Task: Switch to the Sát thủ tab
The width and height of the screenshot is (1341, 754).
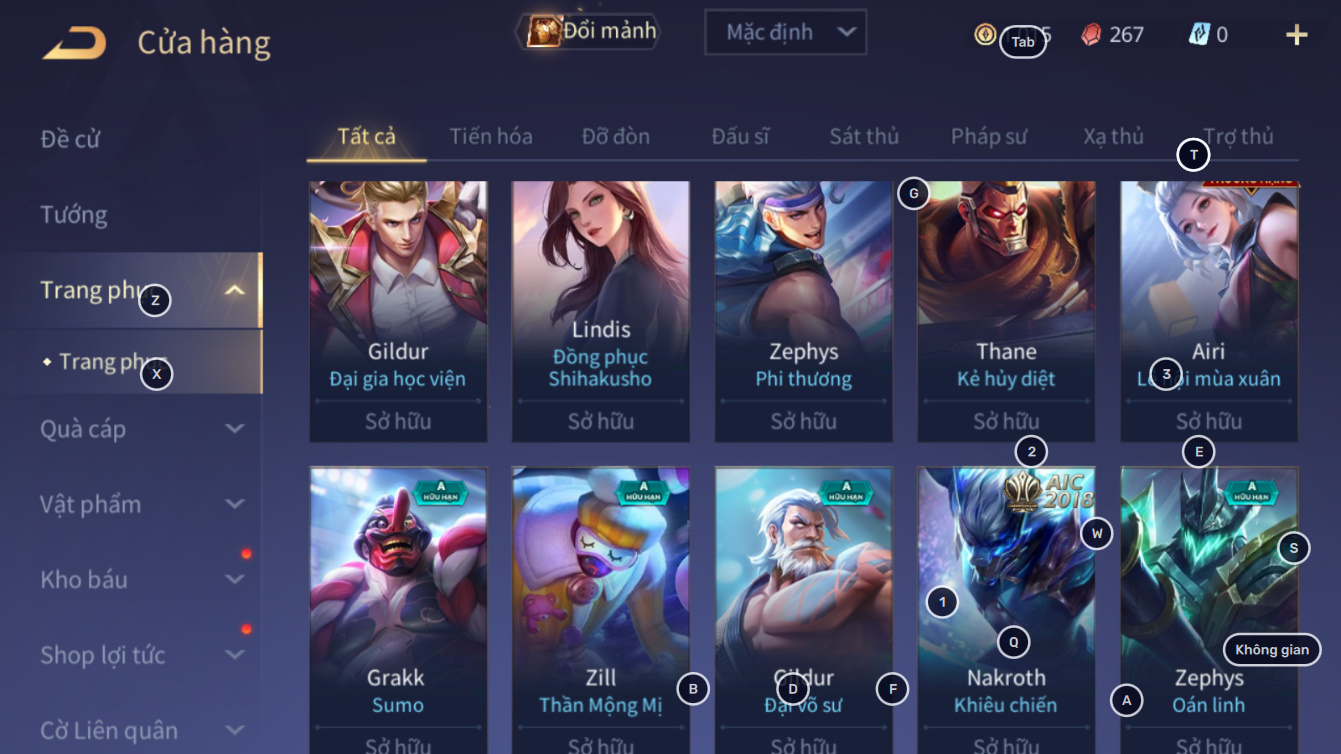Action: (864, 136)
